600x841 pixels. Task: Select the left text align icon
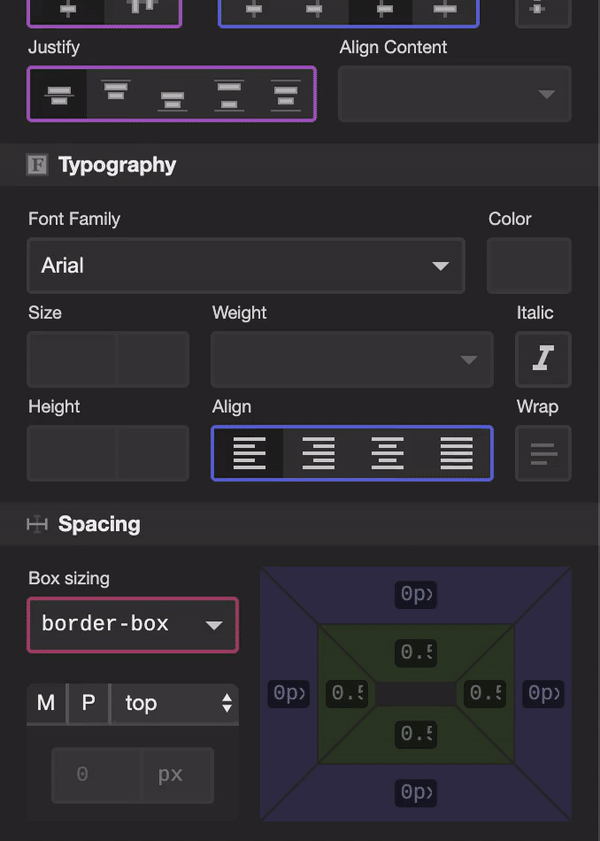(249, 453)
